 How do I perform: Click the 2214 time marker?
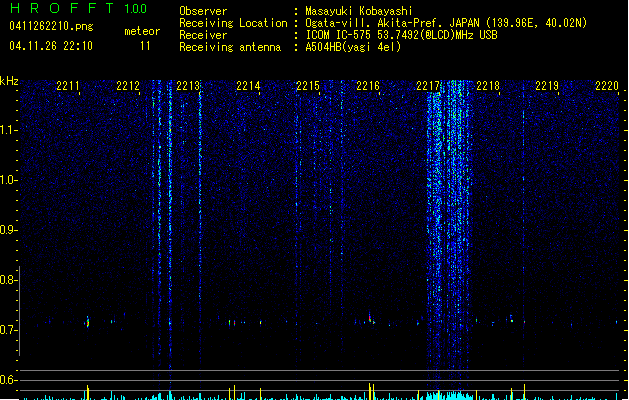tap(248, 86)
